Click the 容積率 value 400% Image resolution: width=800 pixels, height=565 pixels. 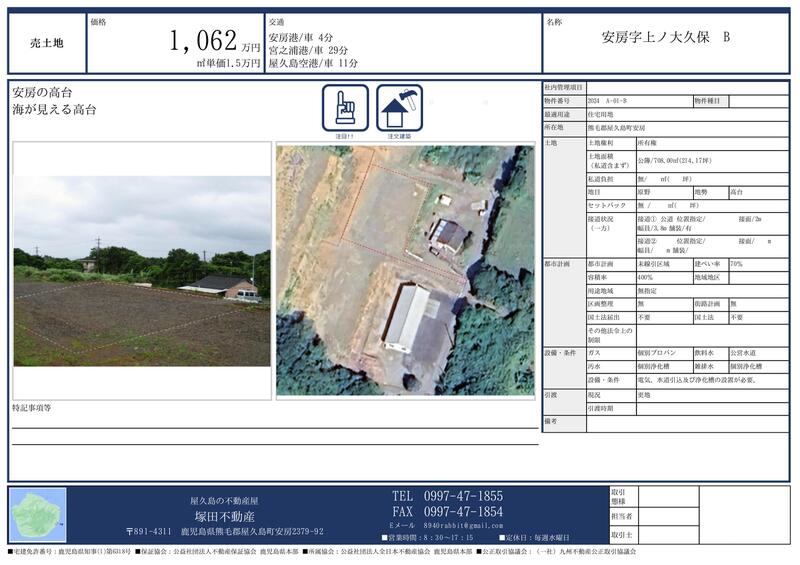646,277
